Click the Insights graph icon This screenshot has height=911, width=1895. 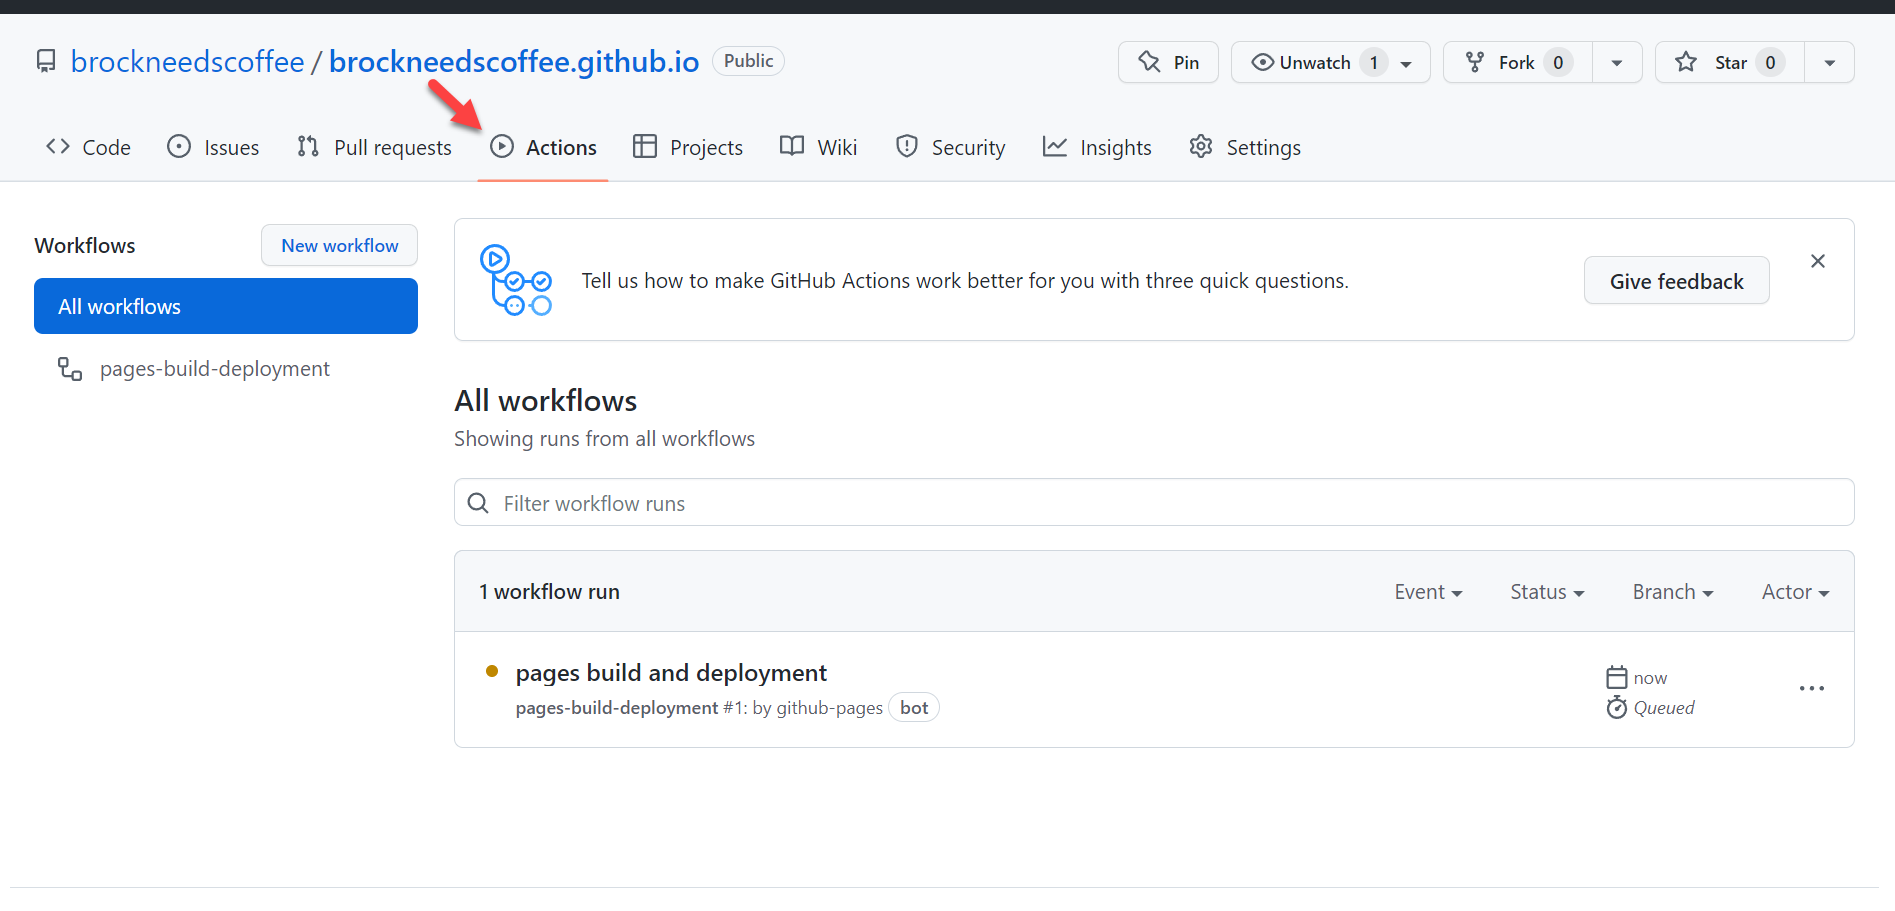click(1055, 147)
